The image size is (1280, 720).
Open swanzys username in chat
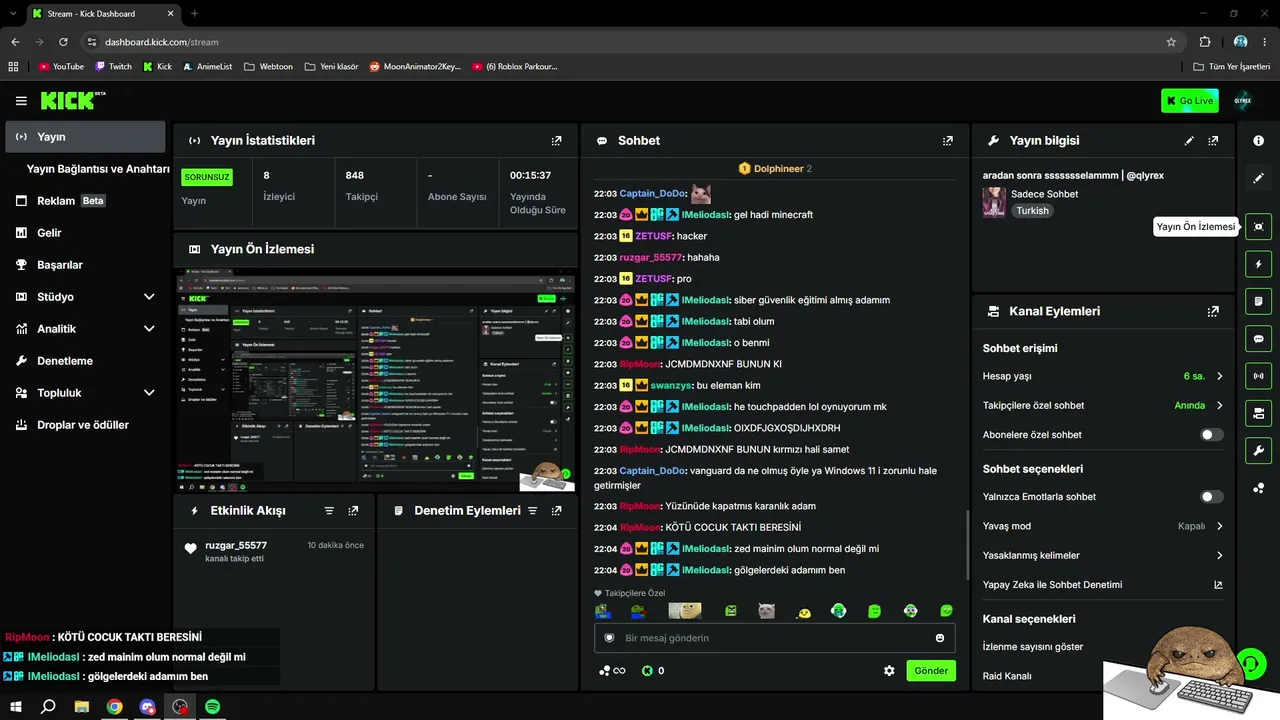(671, 385)
